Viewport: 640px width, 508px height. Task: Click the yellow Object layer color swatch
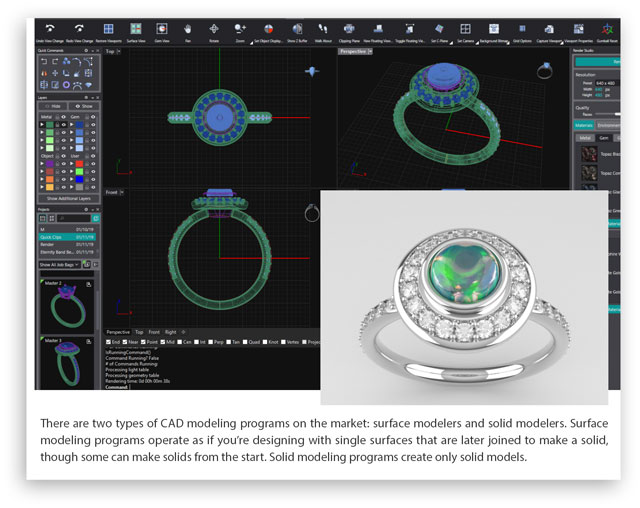(50, 187)
